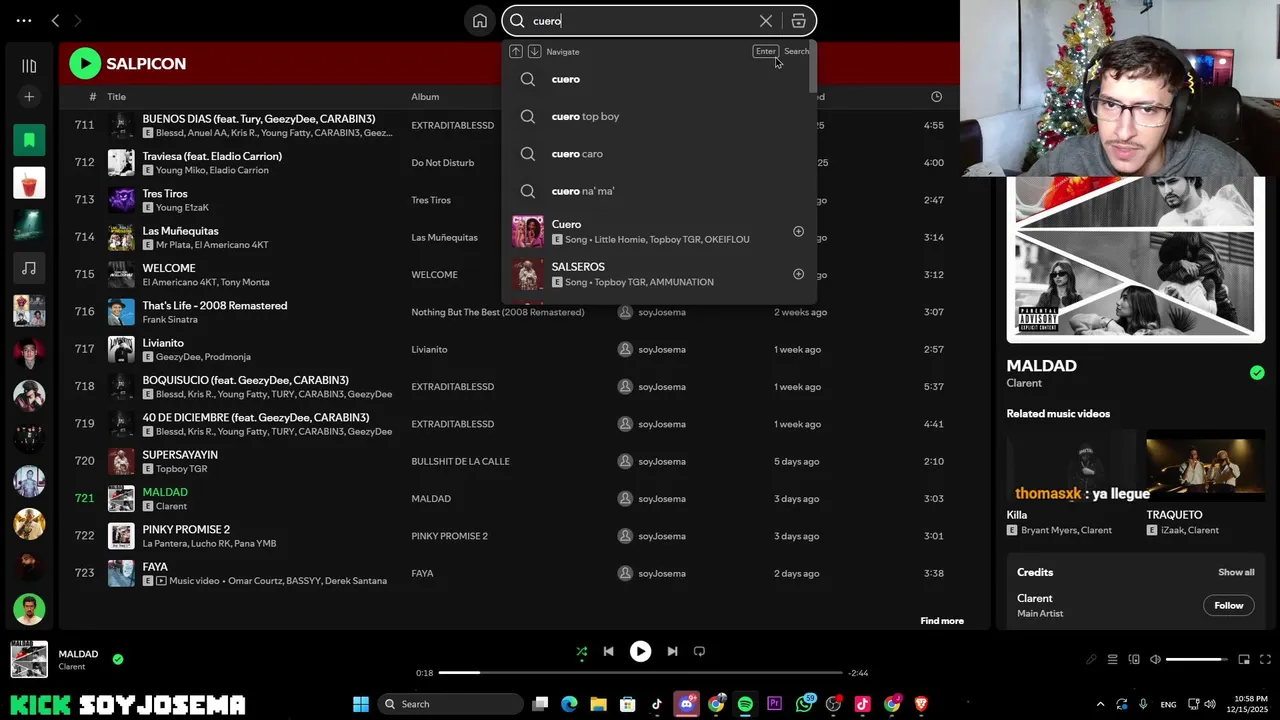Screen dimensions: 1280x720
Task: Sort by duration clock column icon
Action: coord(937,97)
